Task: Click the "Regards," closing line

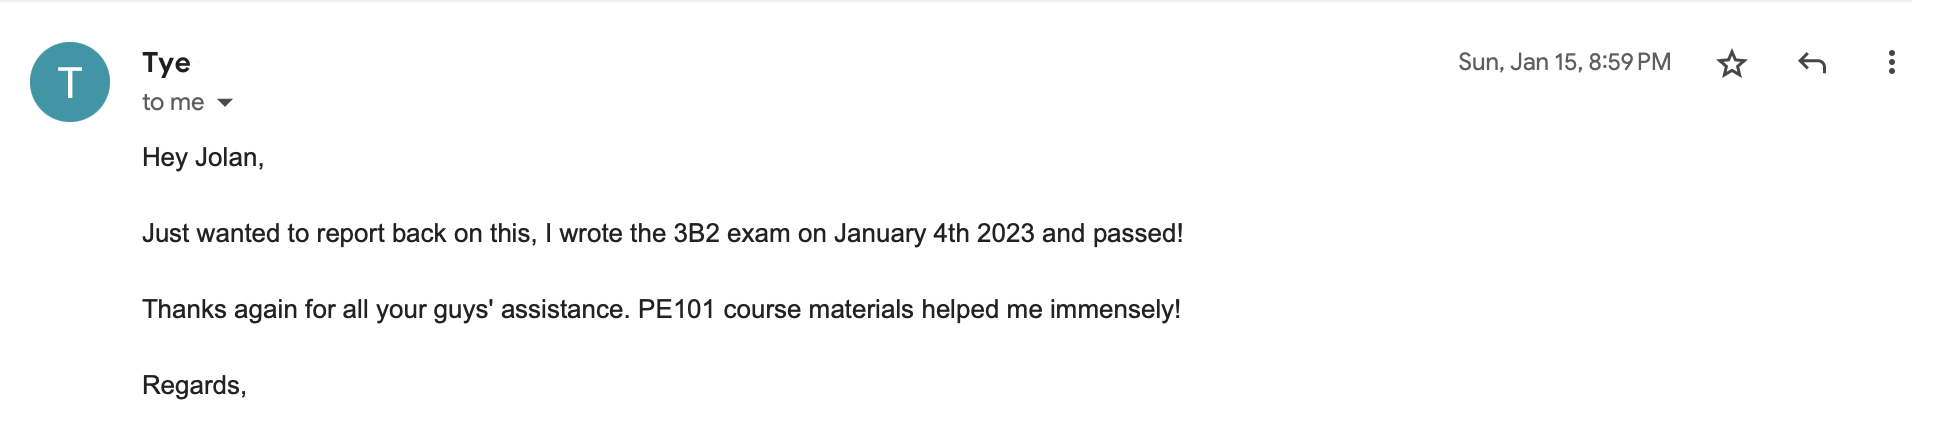Action: [194, 386]
